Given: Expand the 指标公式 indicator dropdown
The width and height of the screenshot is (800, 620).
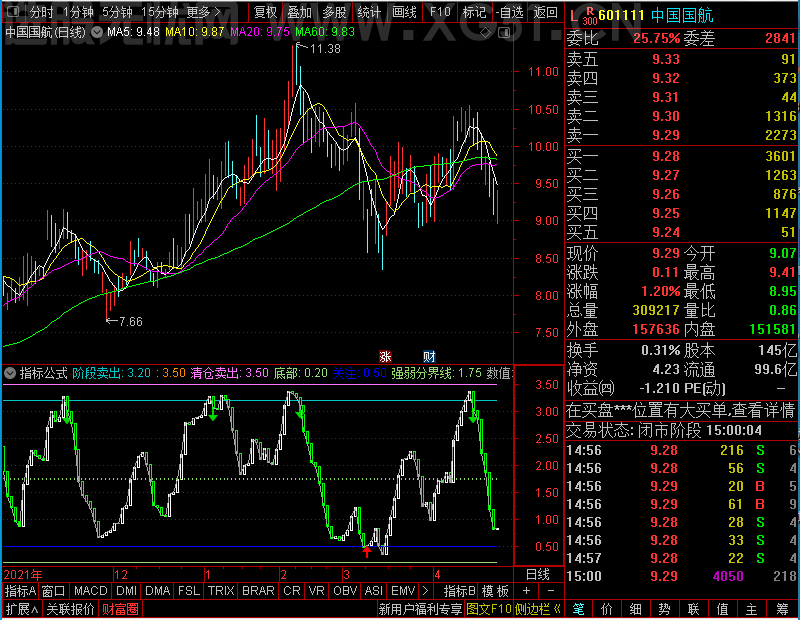Looking at the screenshot, I should pos(10,373).
